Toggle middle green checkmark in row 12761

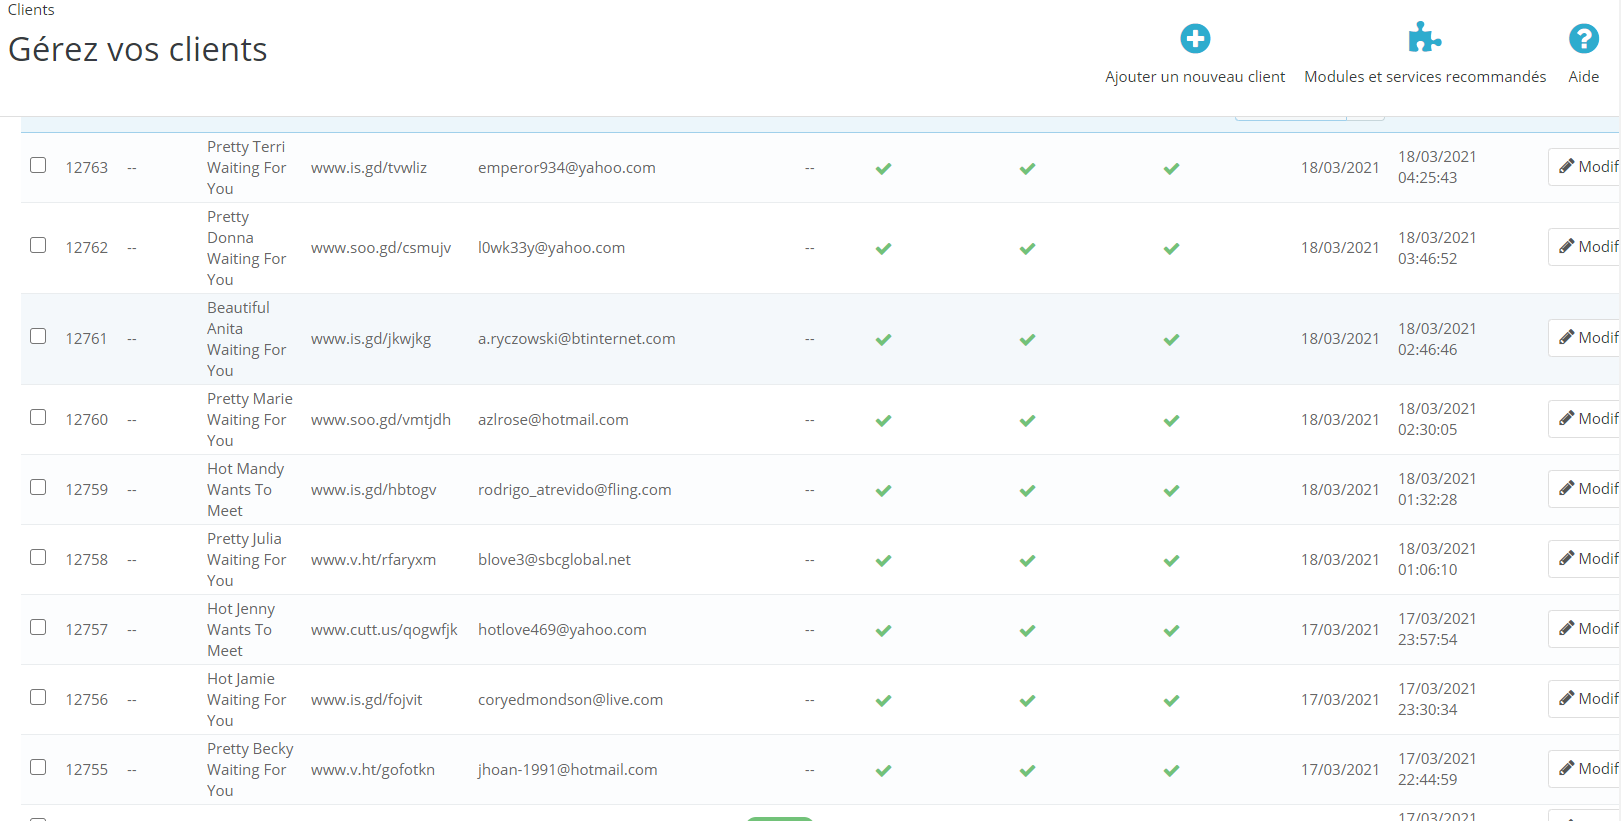click(x=1027, y=340)
